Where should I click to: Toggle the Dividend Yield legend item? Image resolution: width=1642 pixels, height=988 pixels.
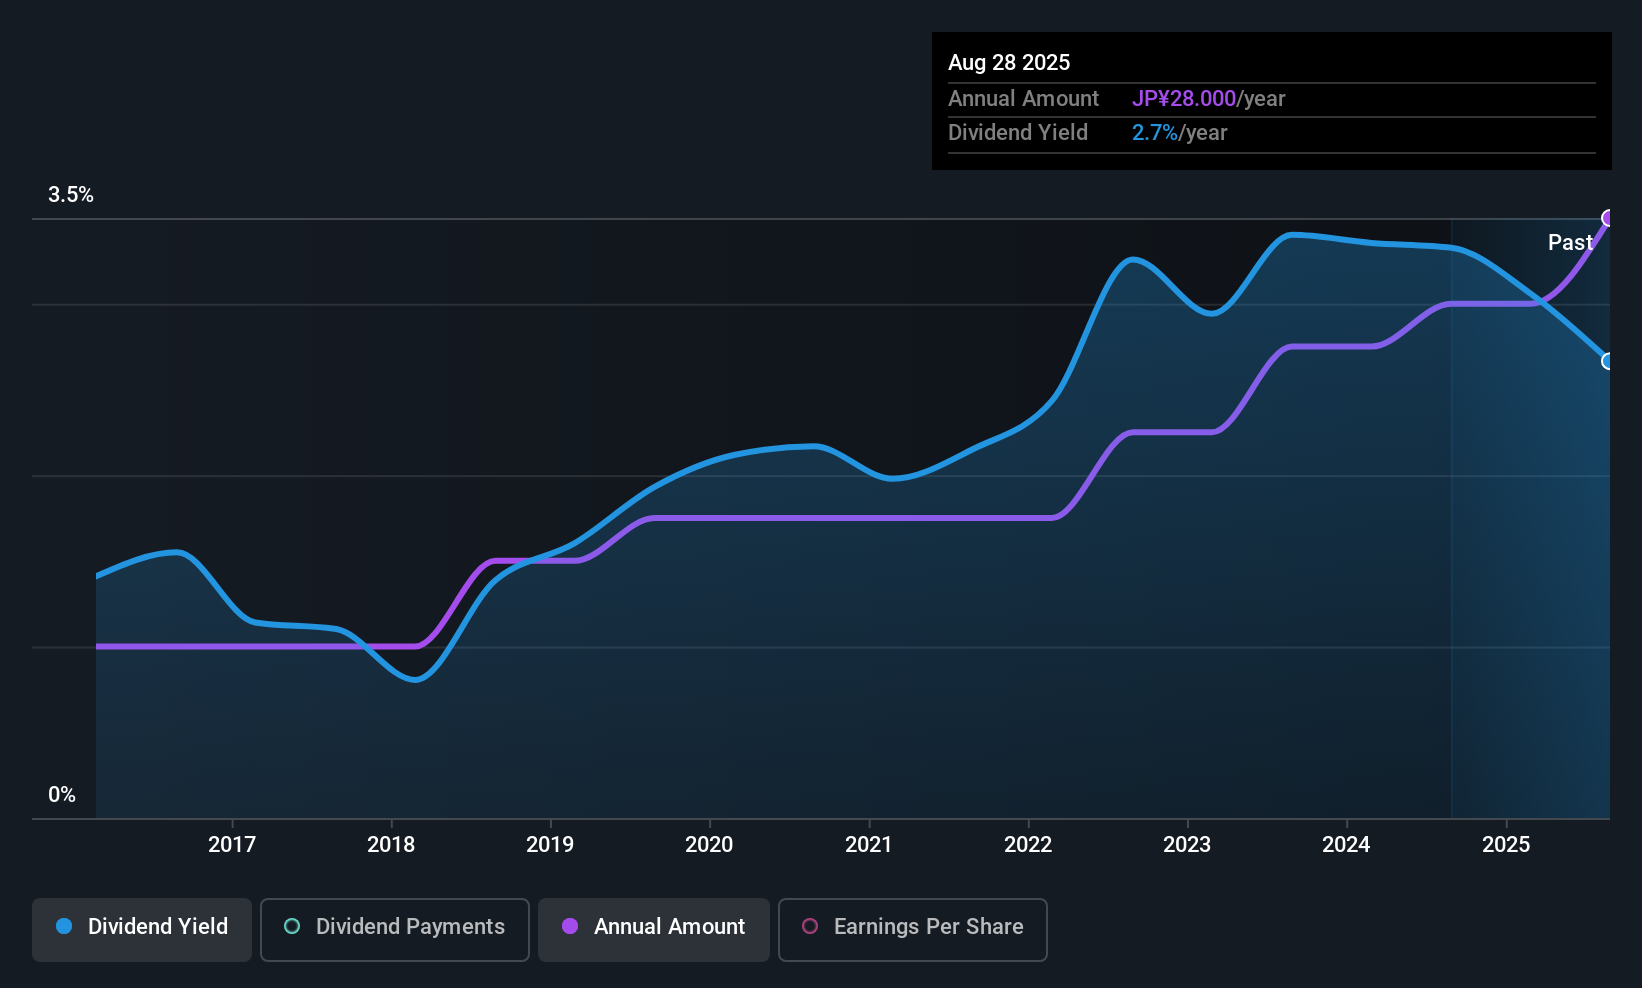[141, 928]
